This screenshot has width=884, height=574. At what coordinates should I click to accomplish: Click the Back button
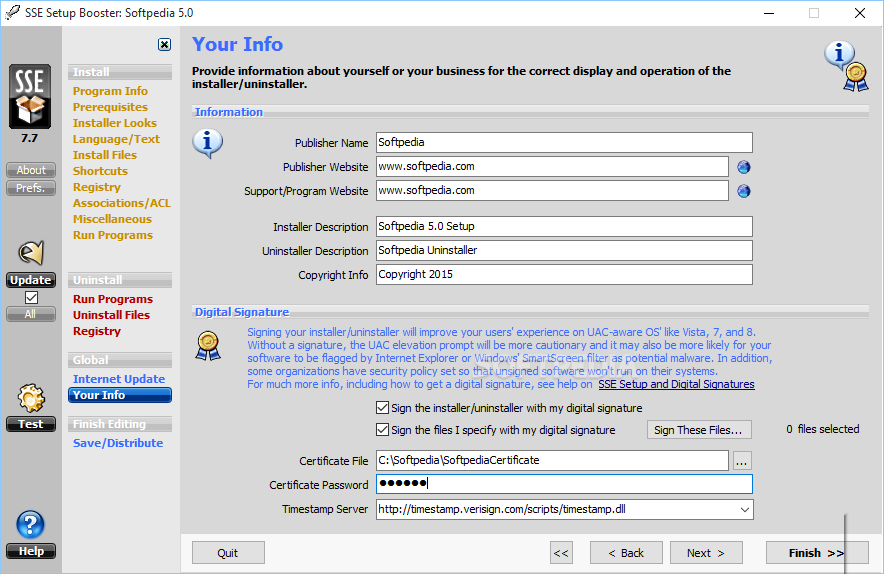[x=626, y=553]
